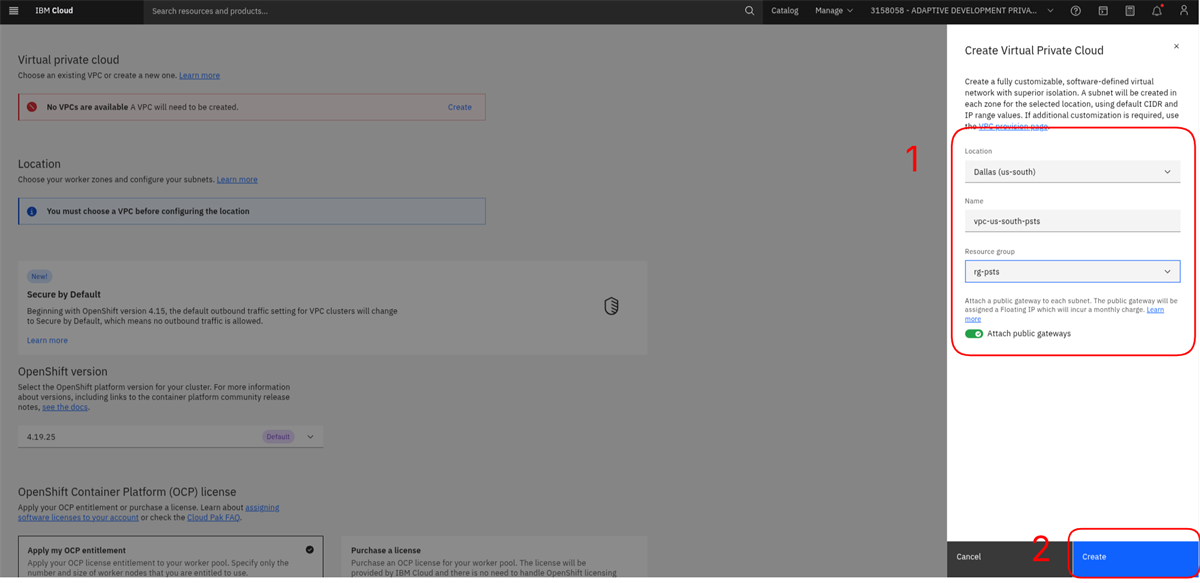Viewport: 1200px width, 583px height.
Task: Click Create link in No VPCs banner
Action: 460,107
